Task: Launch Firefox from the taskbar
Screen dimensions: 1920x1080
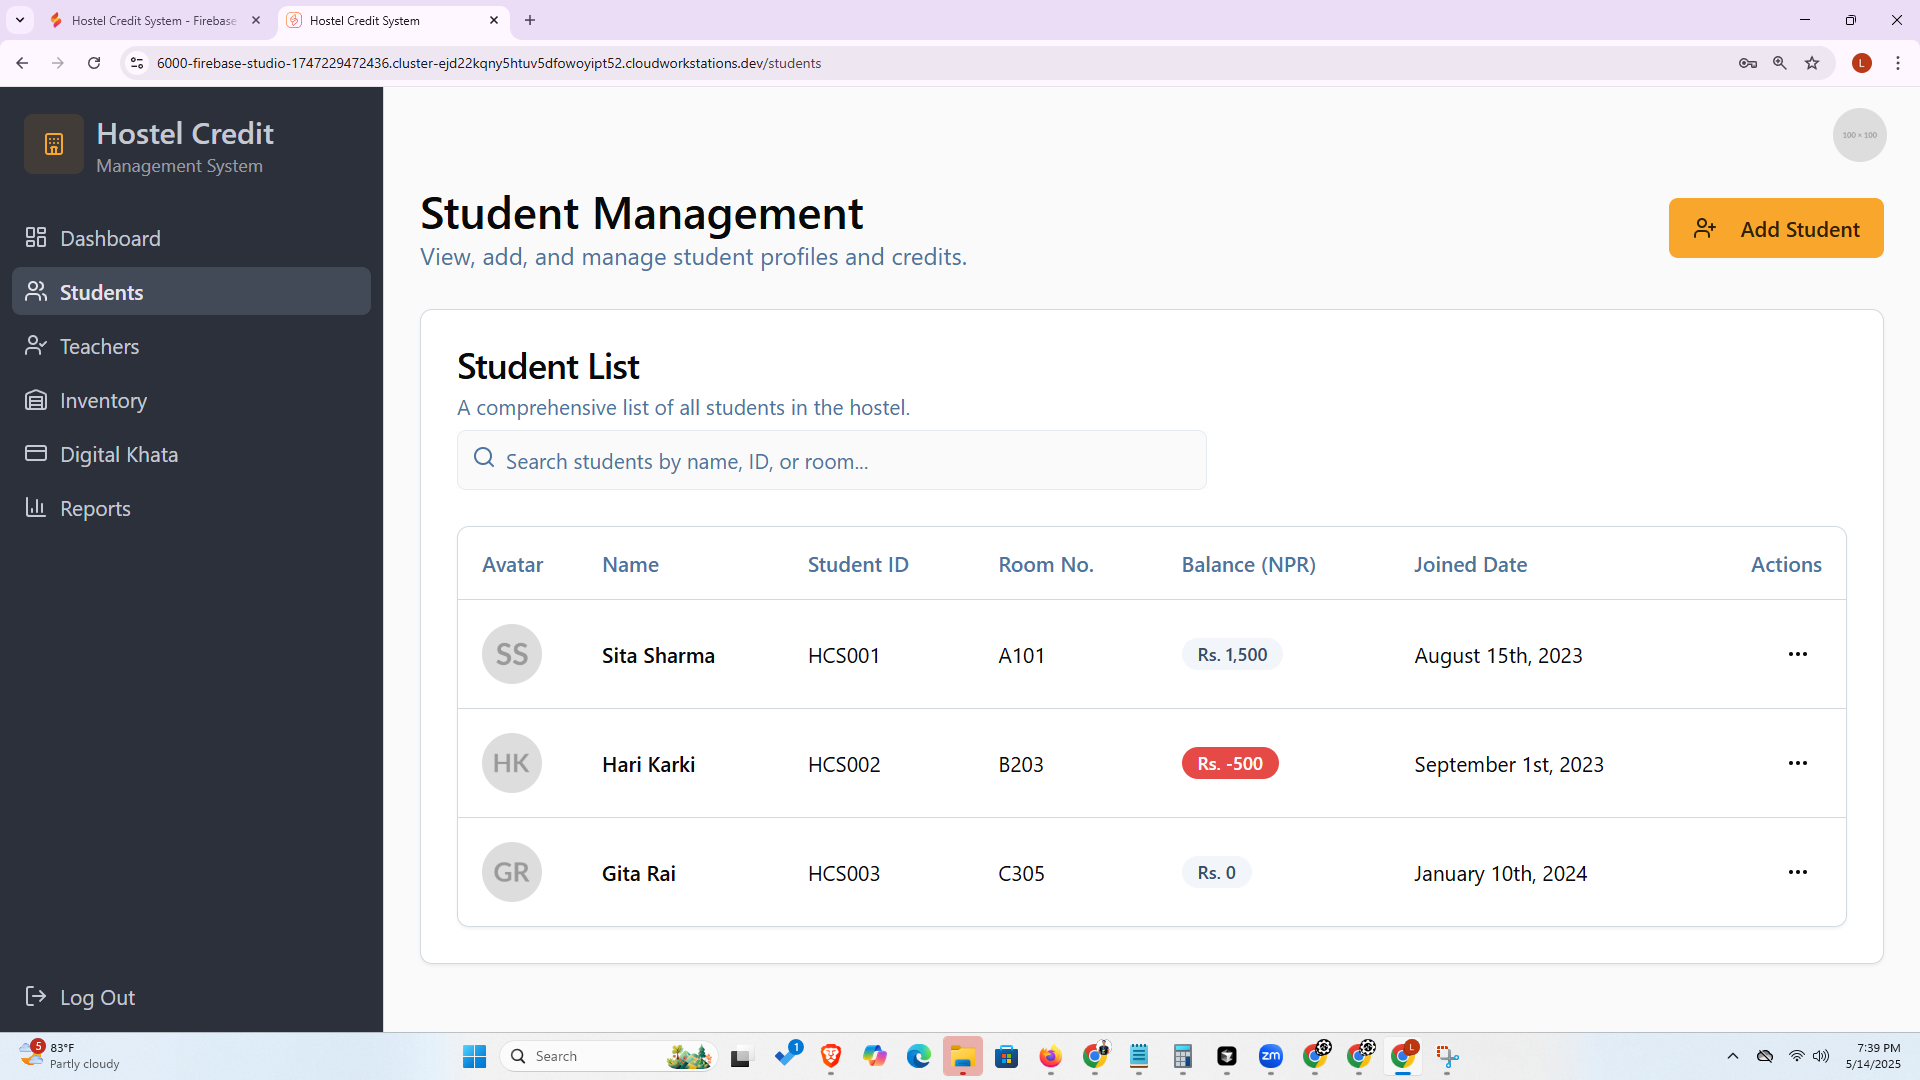Action: pyautogui.click(x=1049, y=1056)
